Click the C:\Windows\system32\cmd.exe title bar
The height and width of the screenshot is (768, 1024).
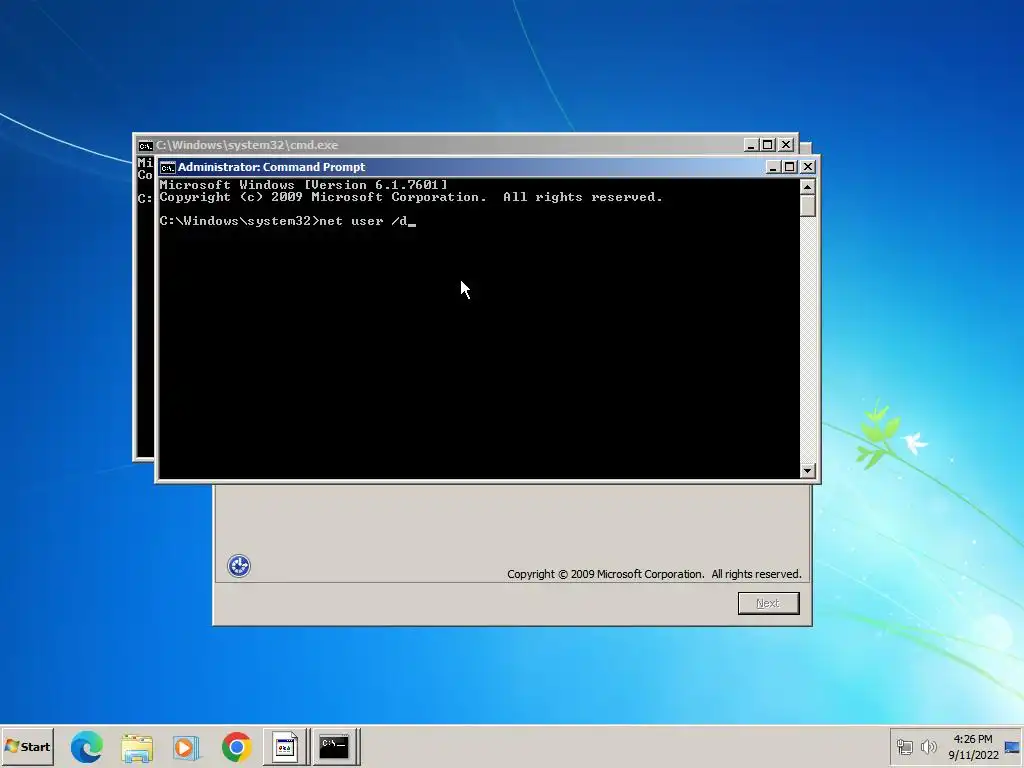point(465,145)
